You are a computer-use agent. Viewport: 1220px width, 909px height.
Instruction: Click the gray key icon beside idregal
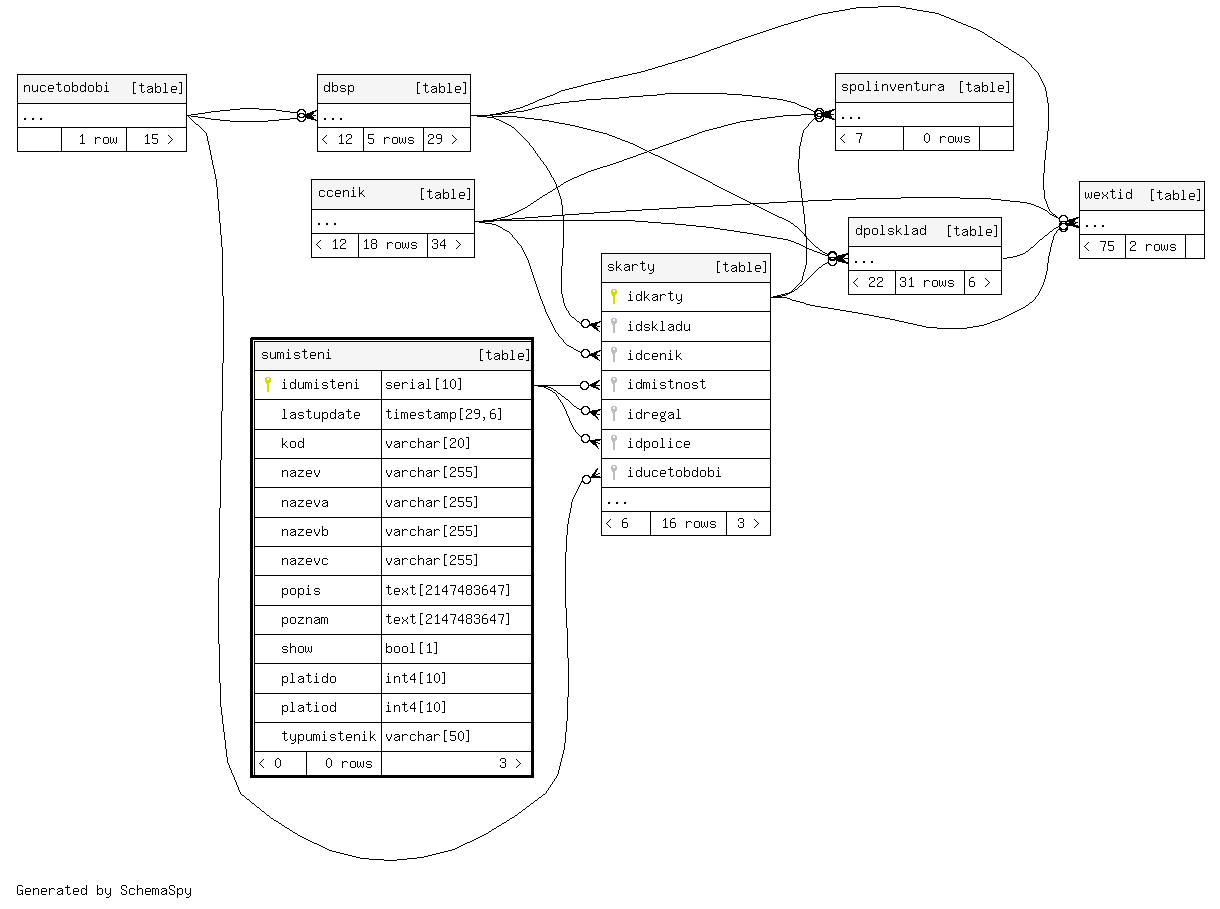tap(614, 414)
